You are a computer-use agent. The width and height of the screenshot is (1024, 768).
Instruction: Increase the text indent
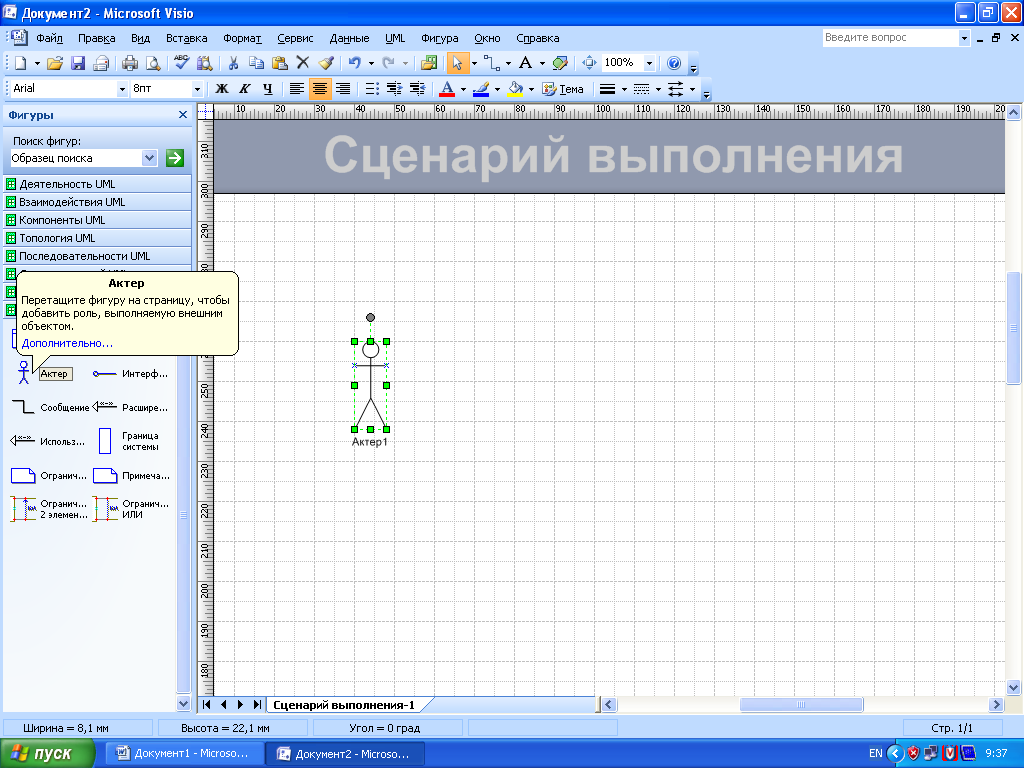click(417, 89)
